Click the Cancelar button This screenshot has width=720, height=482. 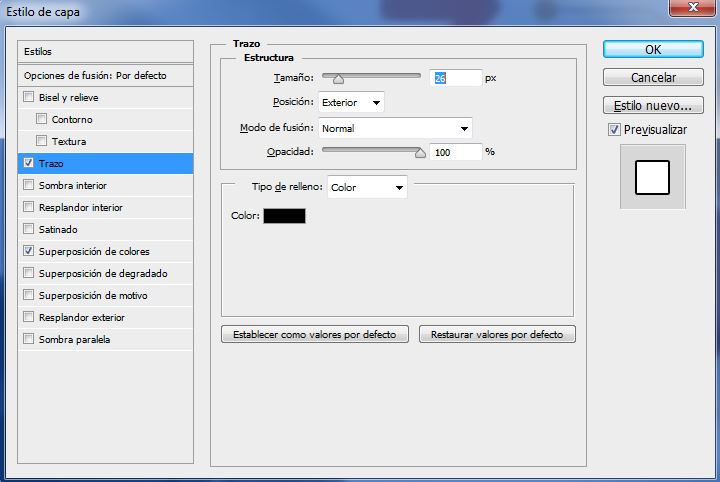pyautogui.click(x=653, y=77)
